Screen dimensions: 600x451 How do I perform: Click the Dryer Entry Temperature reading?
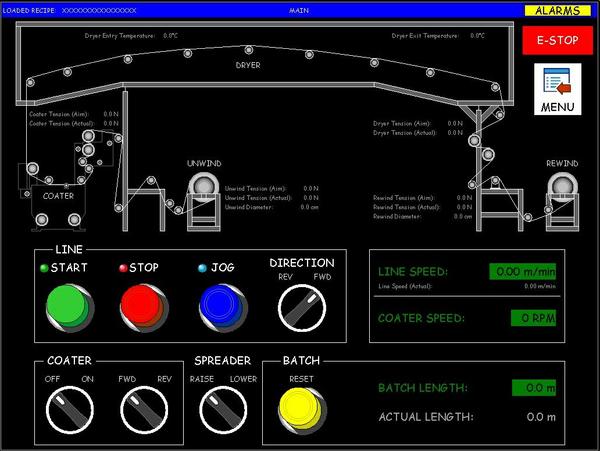(170, 36)
